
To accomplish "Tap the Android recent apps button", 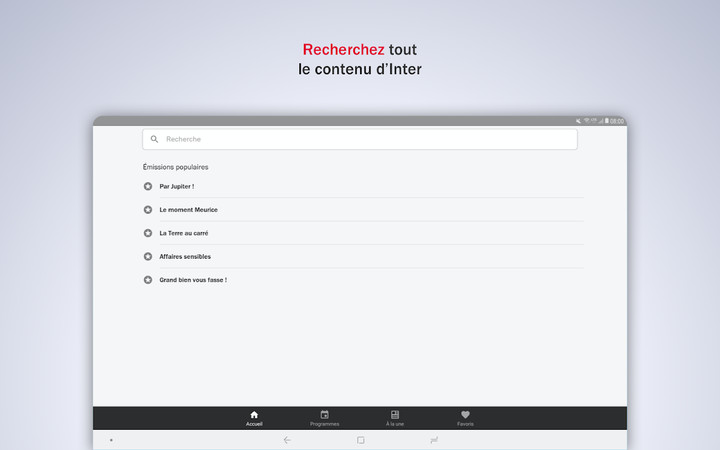I will 434,440.
